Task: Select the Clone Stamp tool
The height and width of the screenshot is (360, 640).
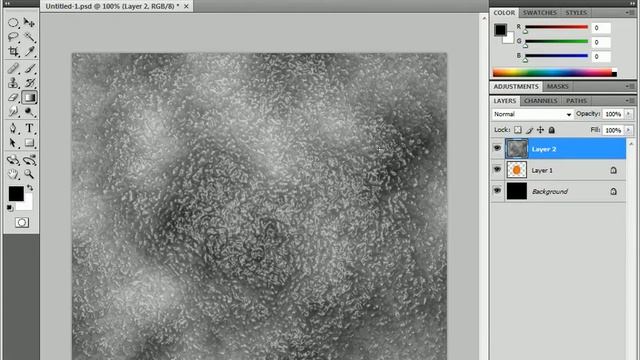Action: [x=13, y=83]
